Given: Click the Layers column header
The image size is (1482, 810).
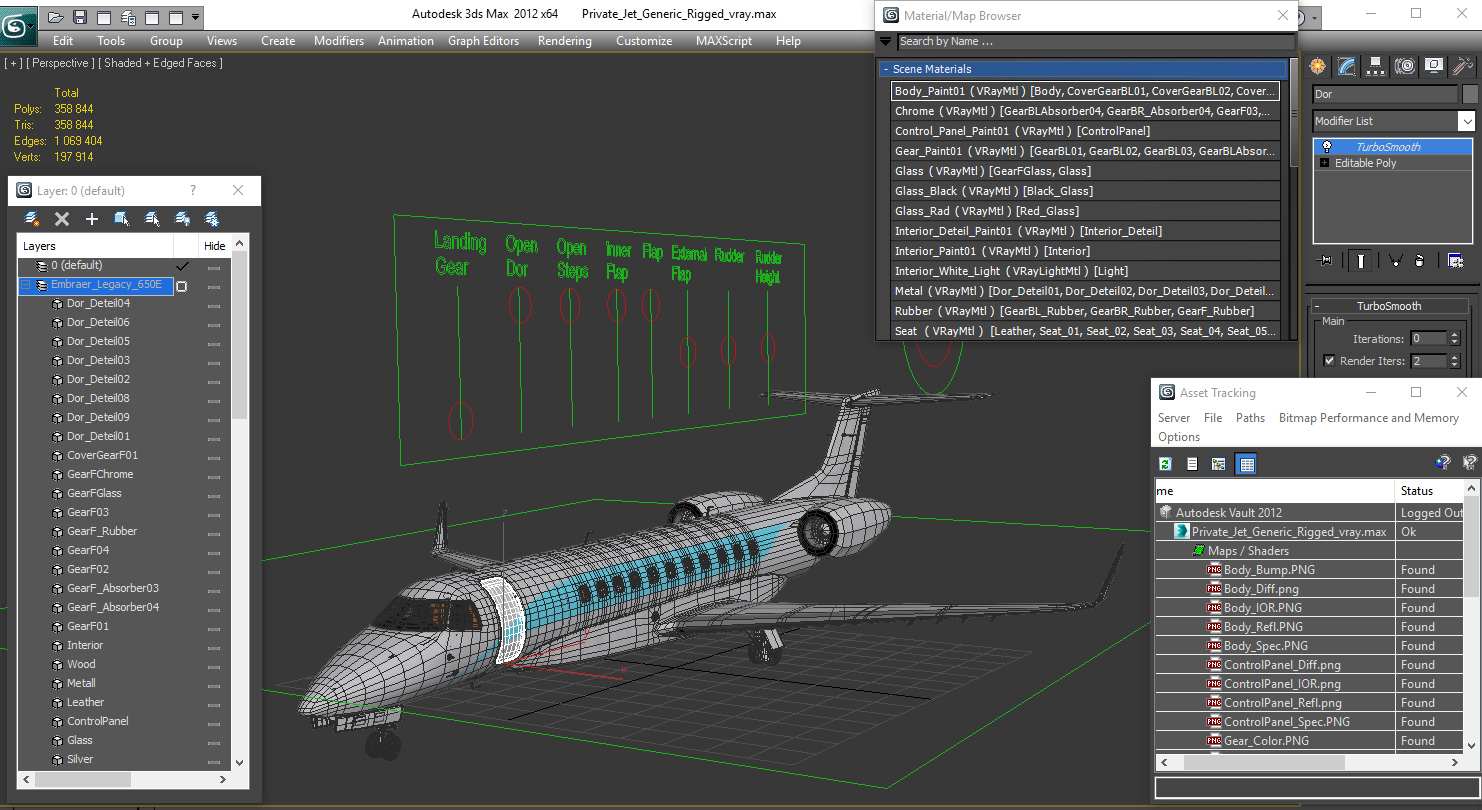Looking at the screenshot, I should 95,246.
